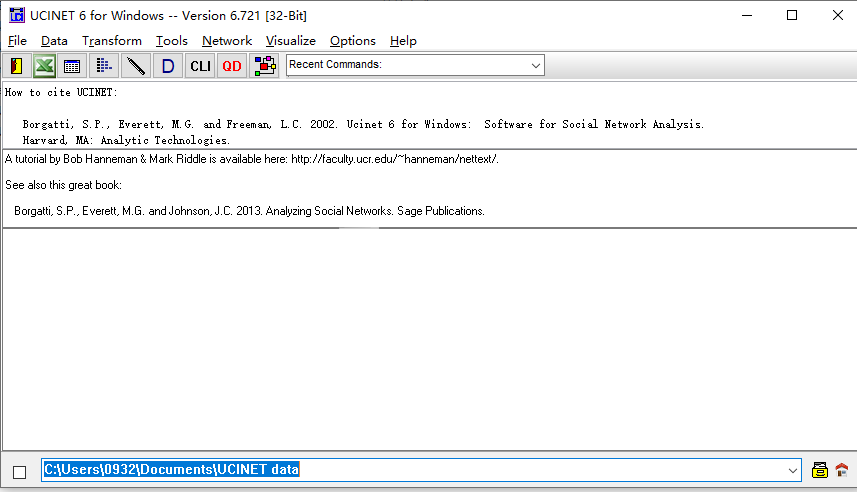The image size is (857, 492).
Task: Open the CLI command line button
Action: 200,66
